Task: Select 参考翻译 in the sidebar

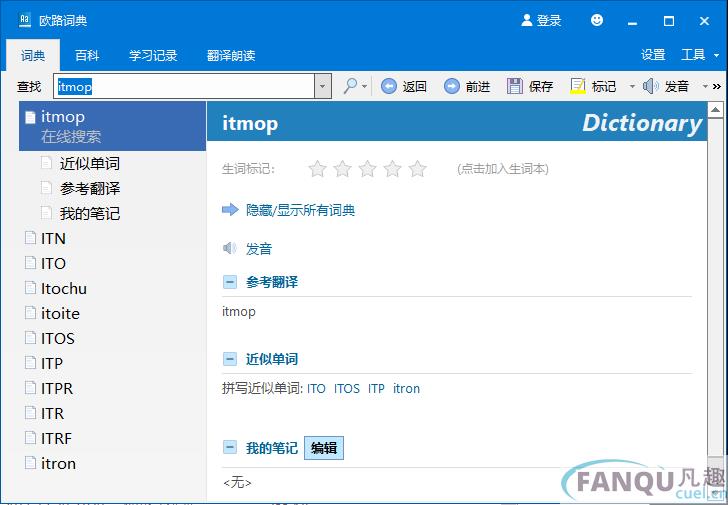Action: 90,188
